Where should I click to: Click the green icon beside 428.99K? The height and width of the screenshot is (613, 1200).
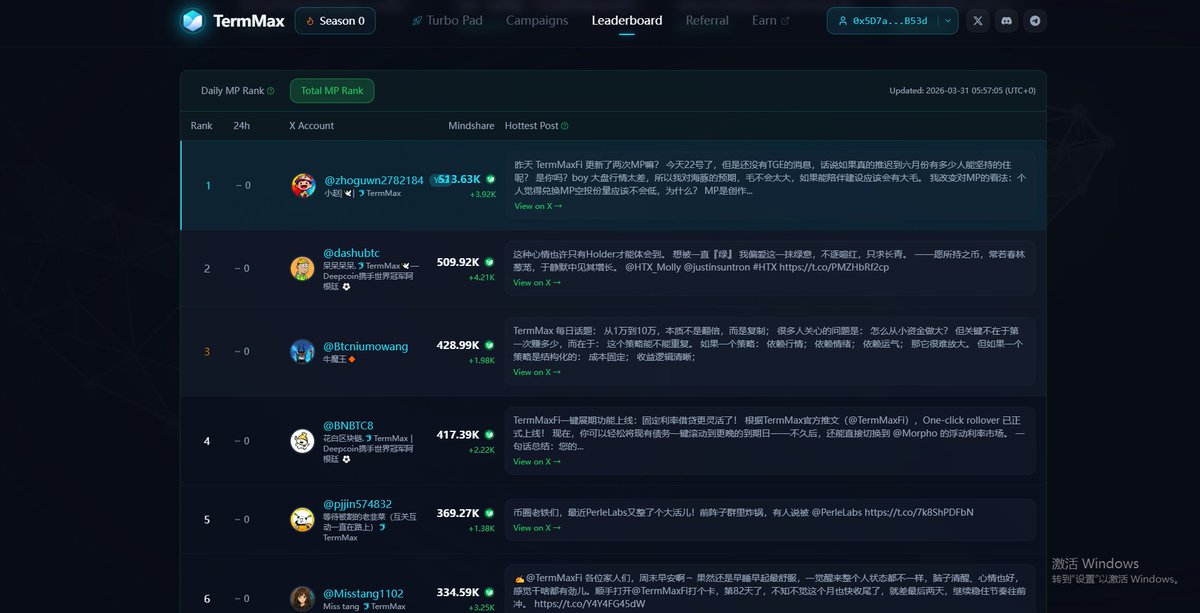490,345
